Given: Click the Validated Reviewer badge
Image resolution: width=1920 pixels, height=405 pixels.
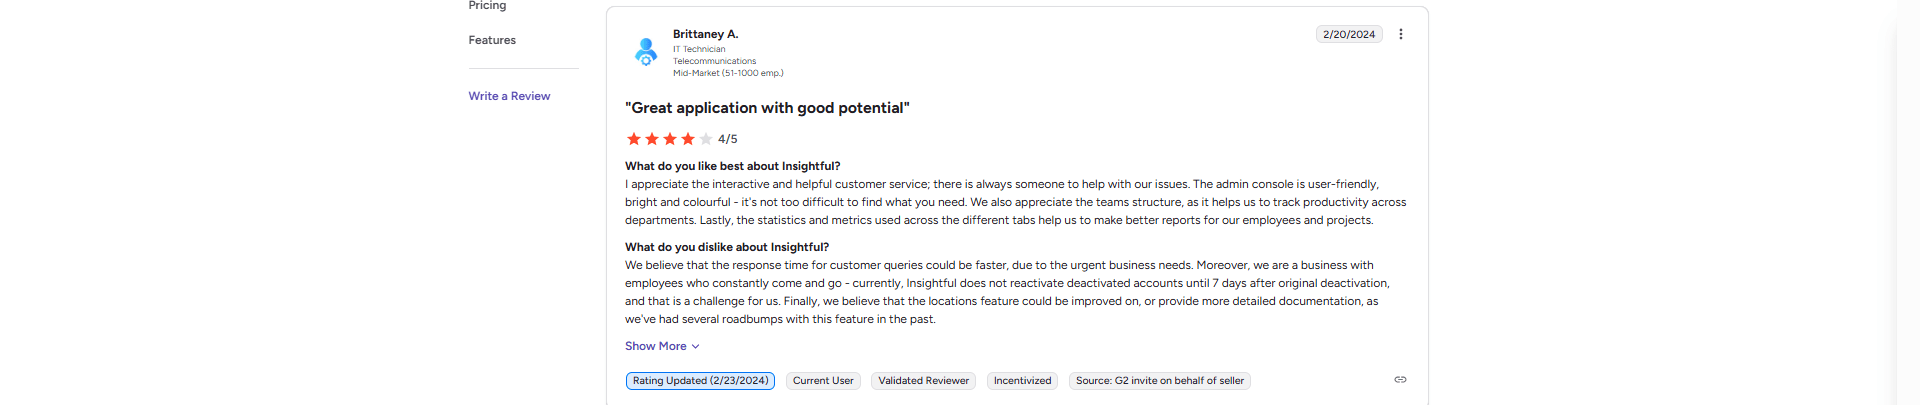Looking at the screenshot, I should (x=923, y=381).
